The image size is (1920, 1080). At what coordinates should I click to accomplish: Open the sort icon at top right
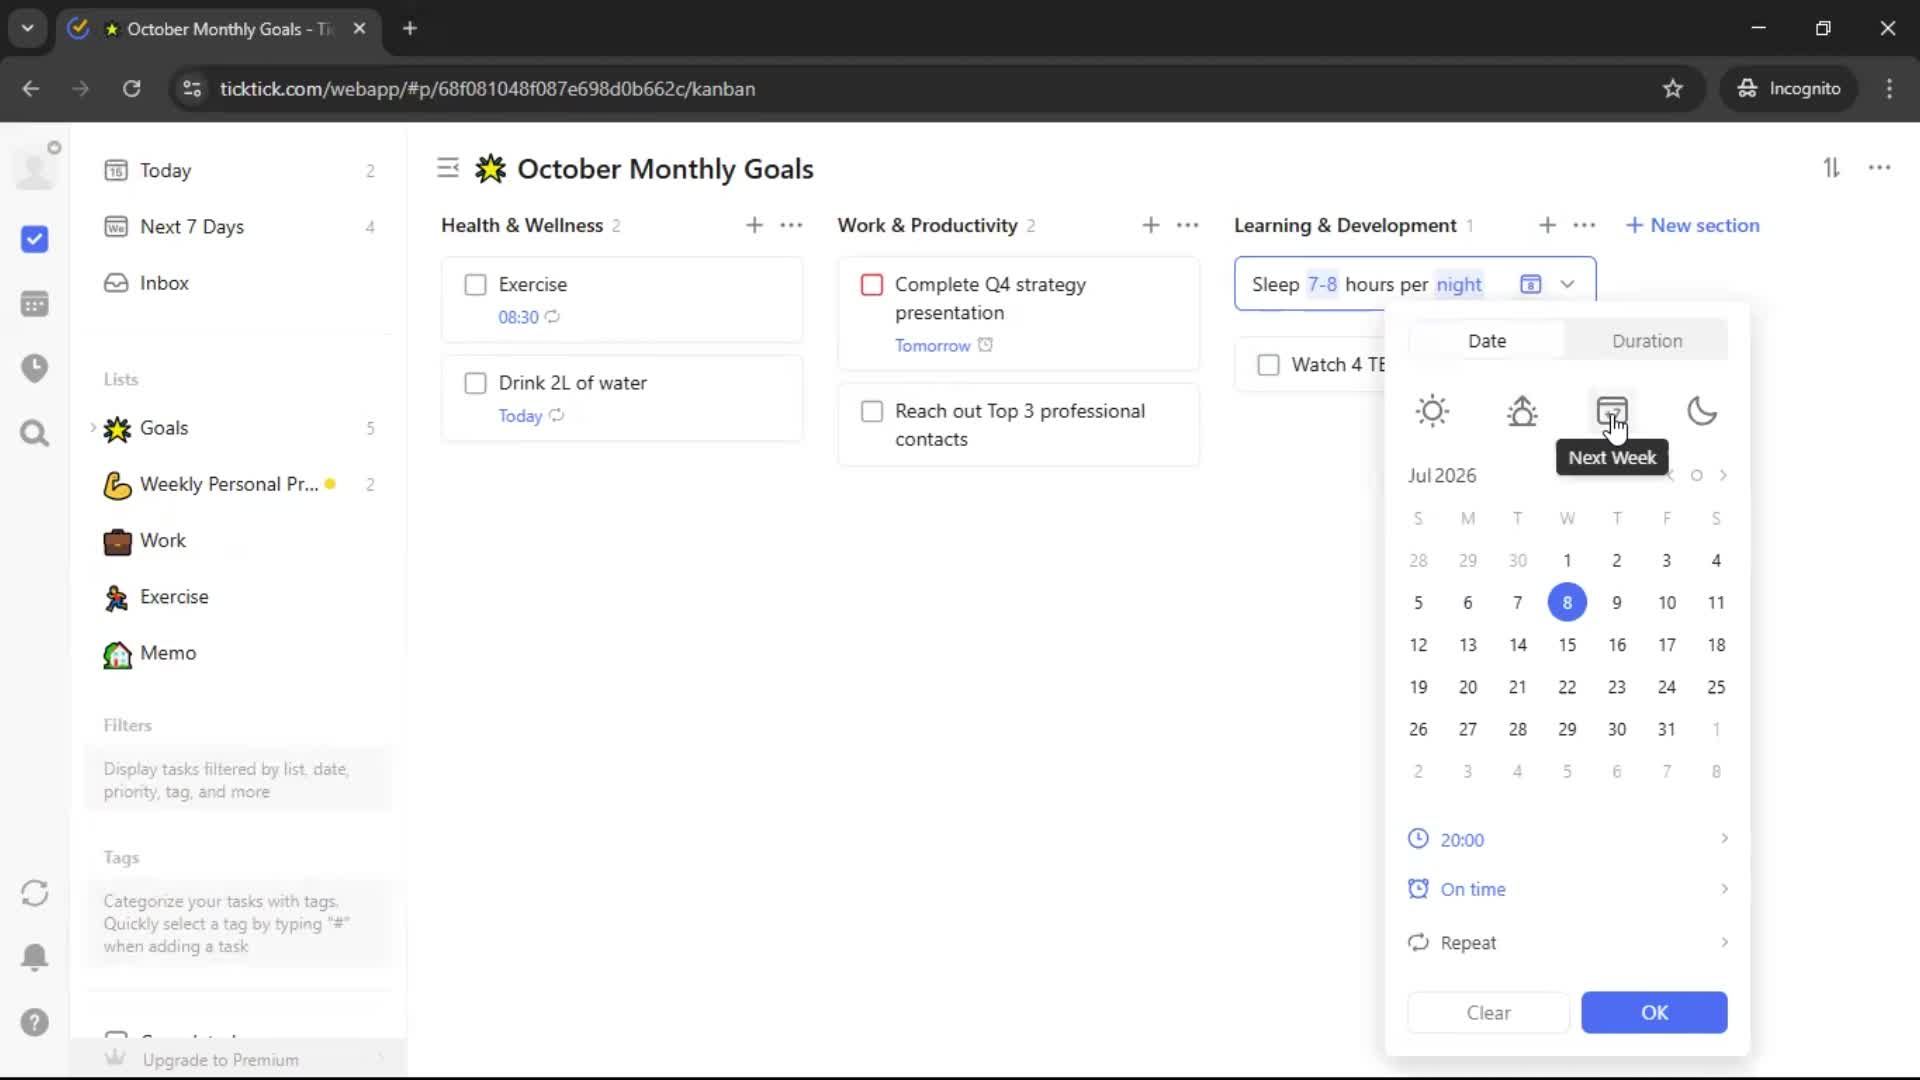click(x=1831, y=168)
